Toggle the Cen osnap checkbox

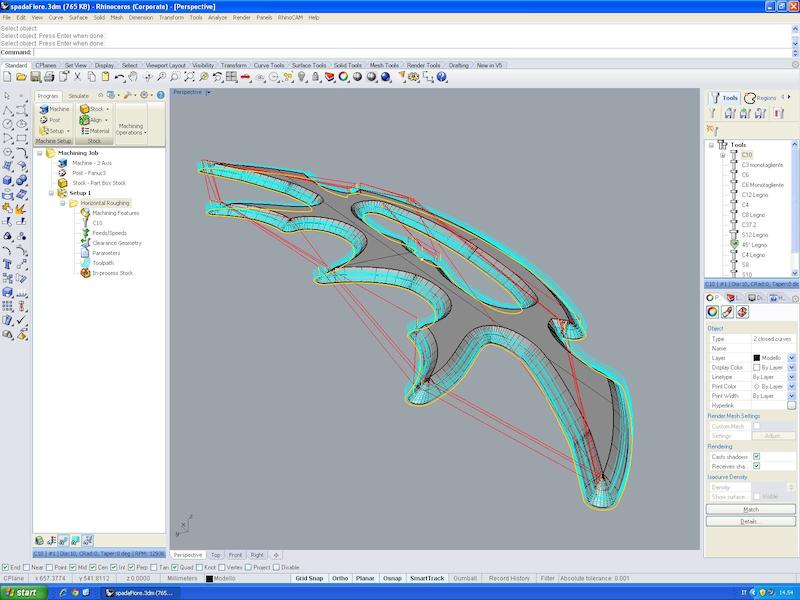pyautogui.click(x=92, y=567)
